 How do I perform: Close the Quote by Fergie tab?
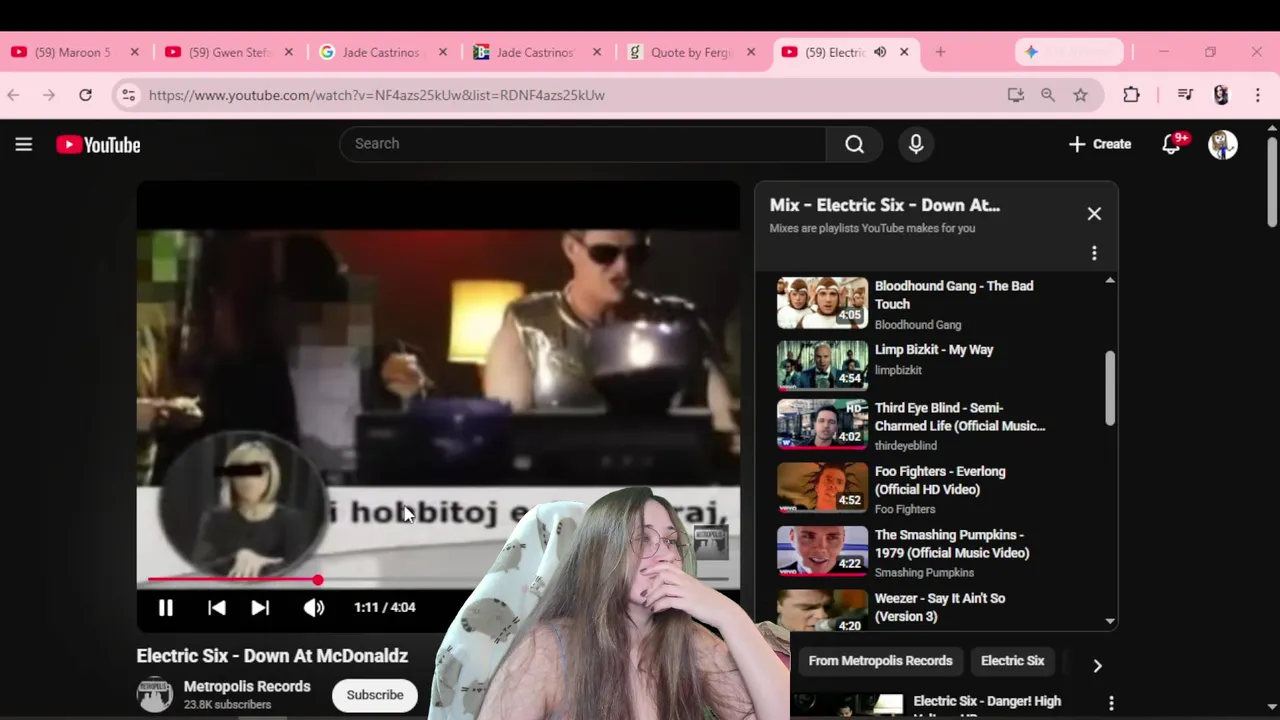751,52
